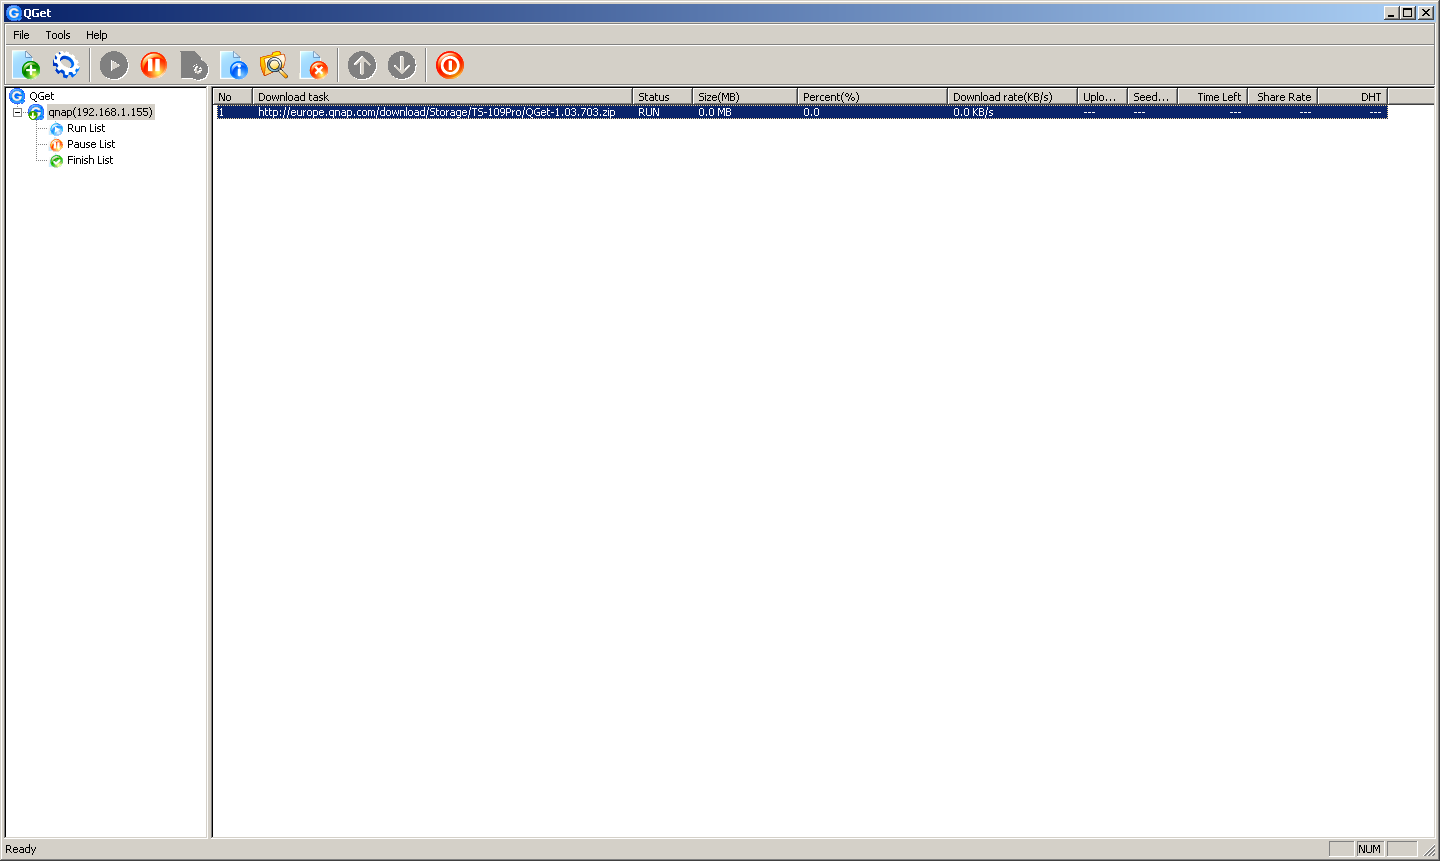Click the Ready status bar text

(x=21, y=849)
